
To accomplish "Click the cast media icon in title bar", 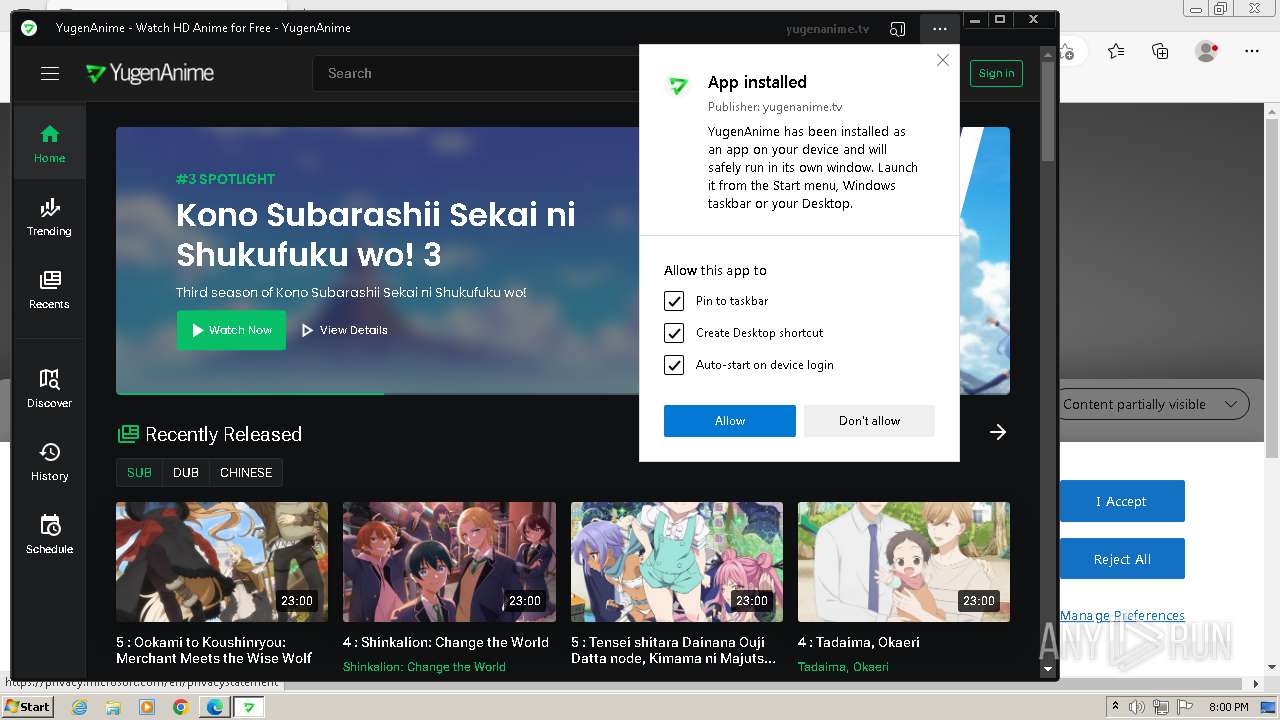I will tap(898, 29).
